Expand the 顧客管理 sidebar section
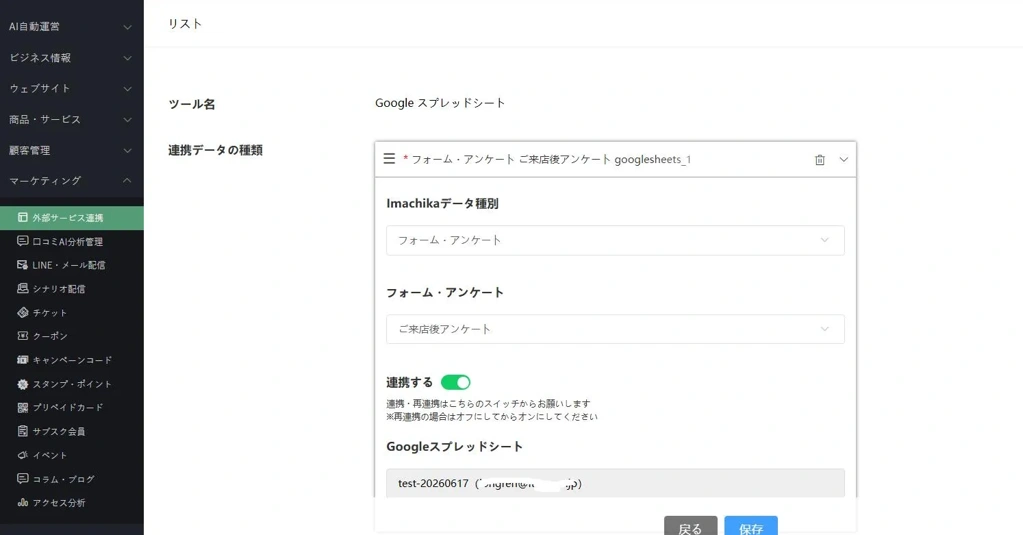The width and height of the screenshot is (1023, 535). (72, 150)
